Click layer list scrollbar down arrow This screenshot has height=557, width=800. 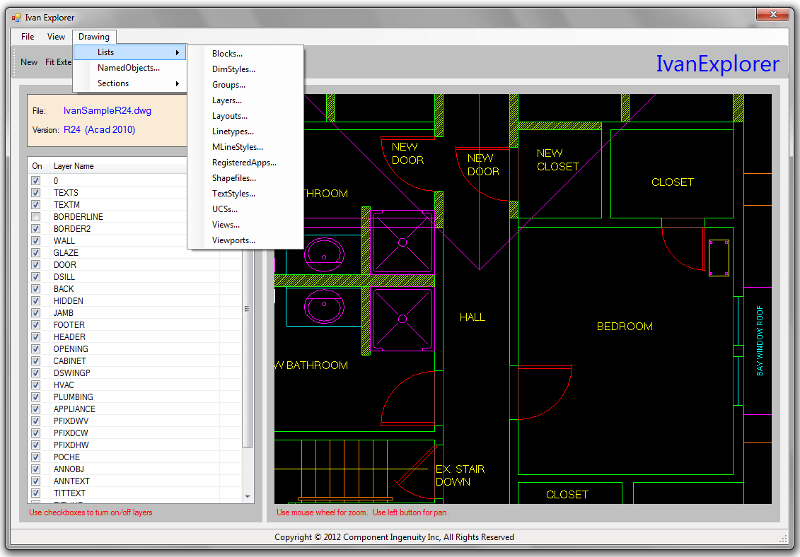click(247, 496)
